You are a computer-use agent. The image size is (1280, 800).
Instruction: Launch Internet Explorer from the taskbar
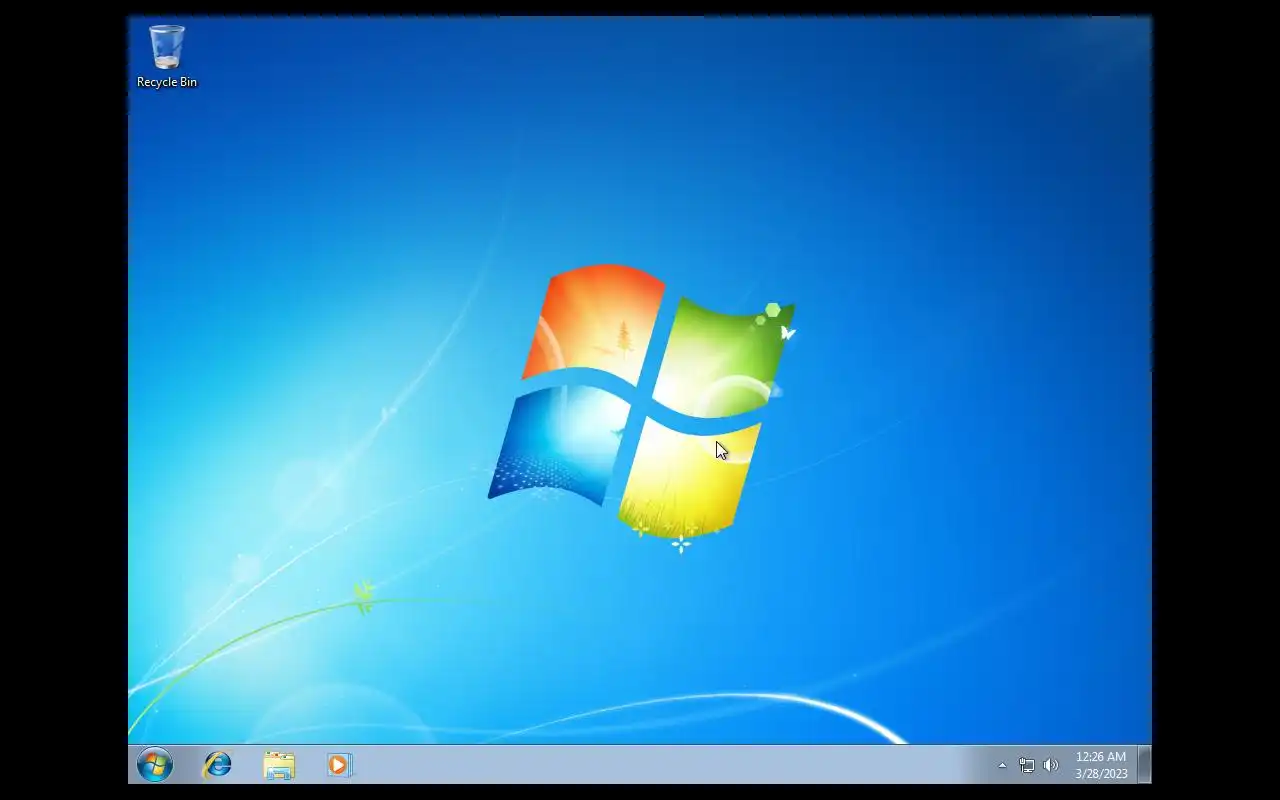click(x=217, y=765)
